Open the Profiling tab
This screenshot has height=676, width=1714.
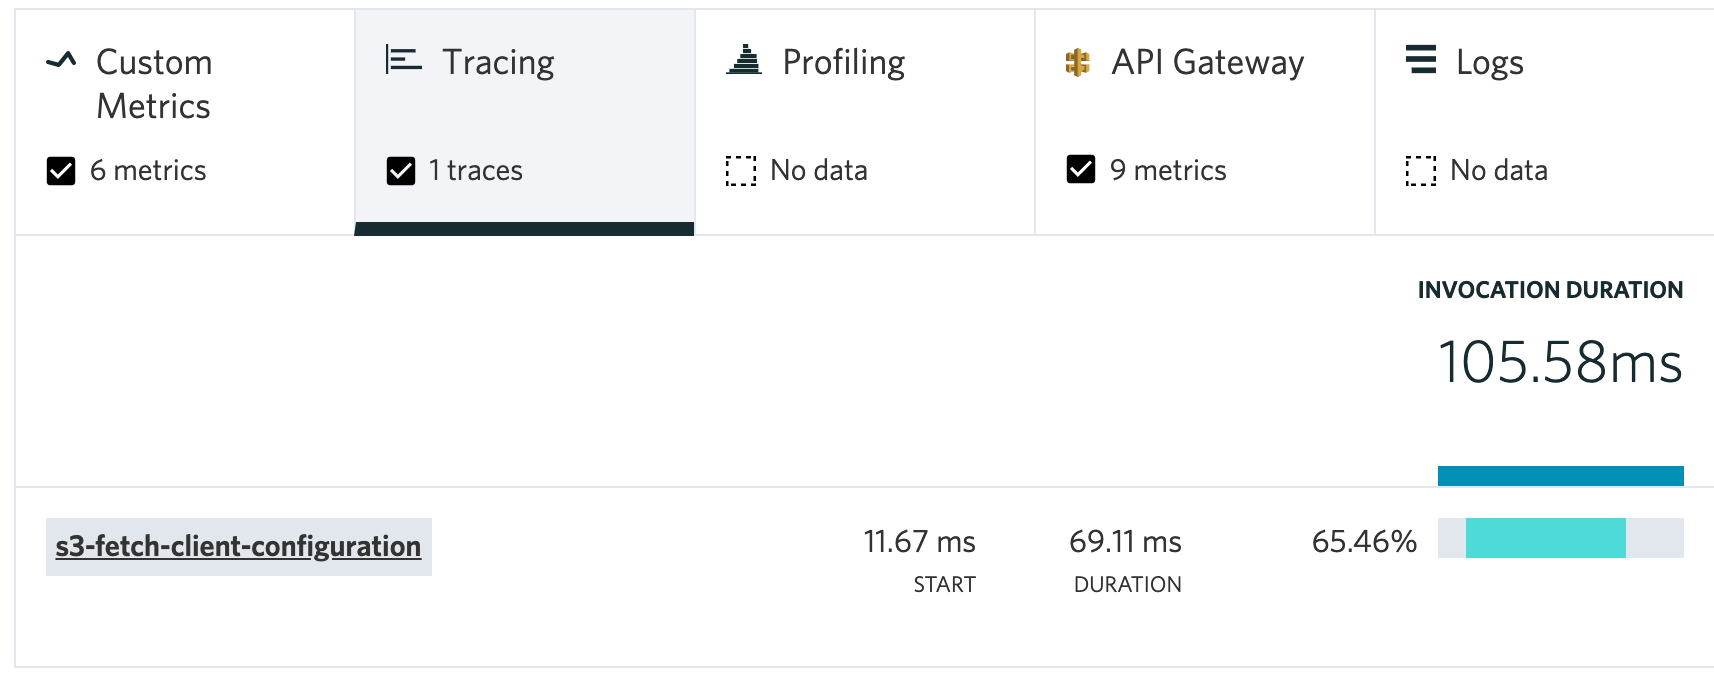click(844, 62)
